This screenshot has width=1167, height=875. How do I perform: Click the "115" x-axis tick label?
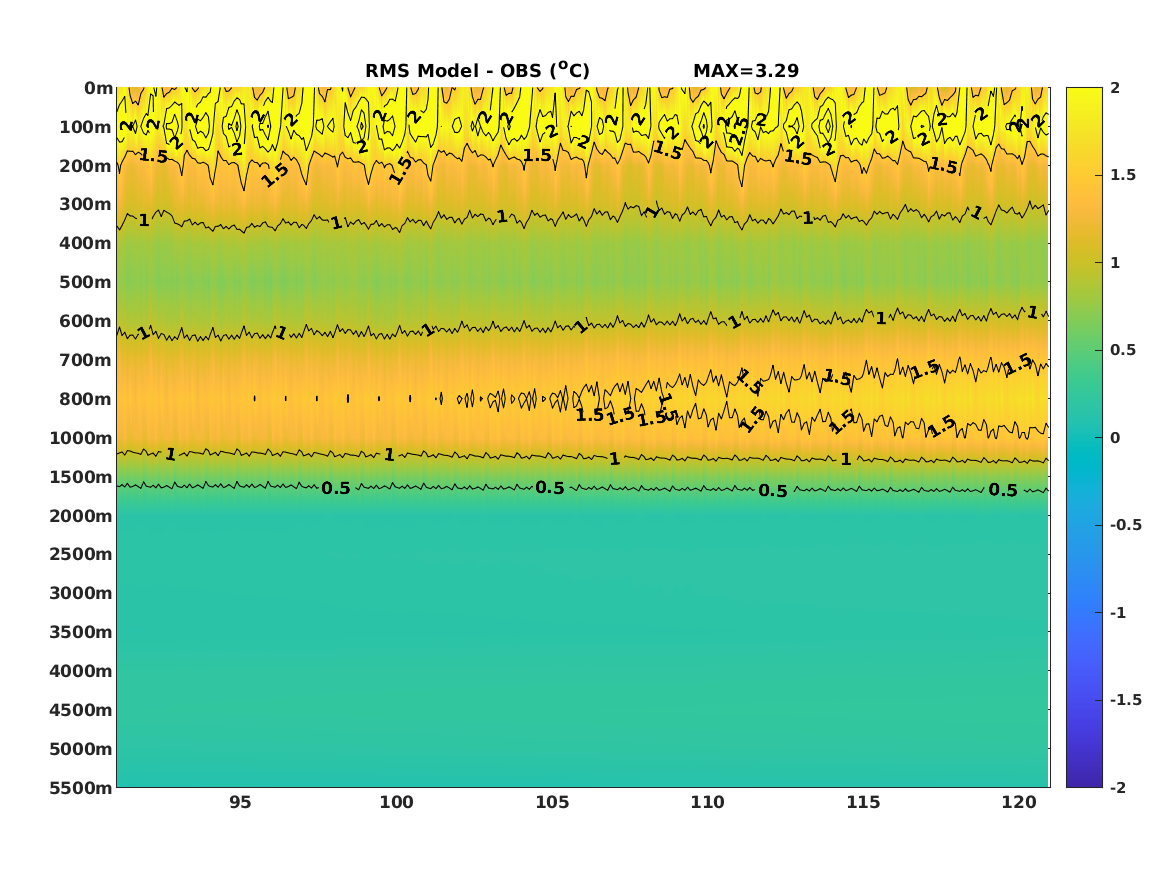pos(863,803)
